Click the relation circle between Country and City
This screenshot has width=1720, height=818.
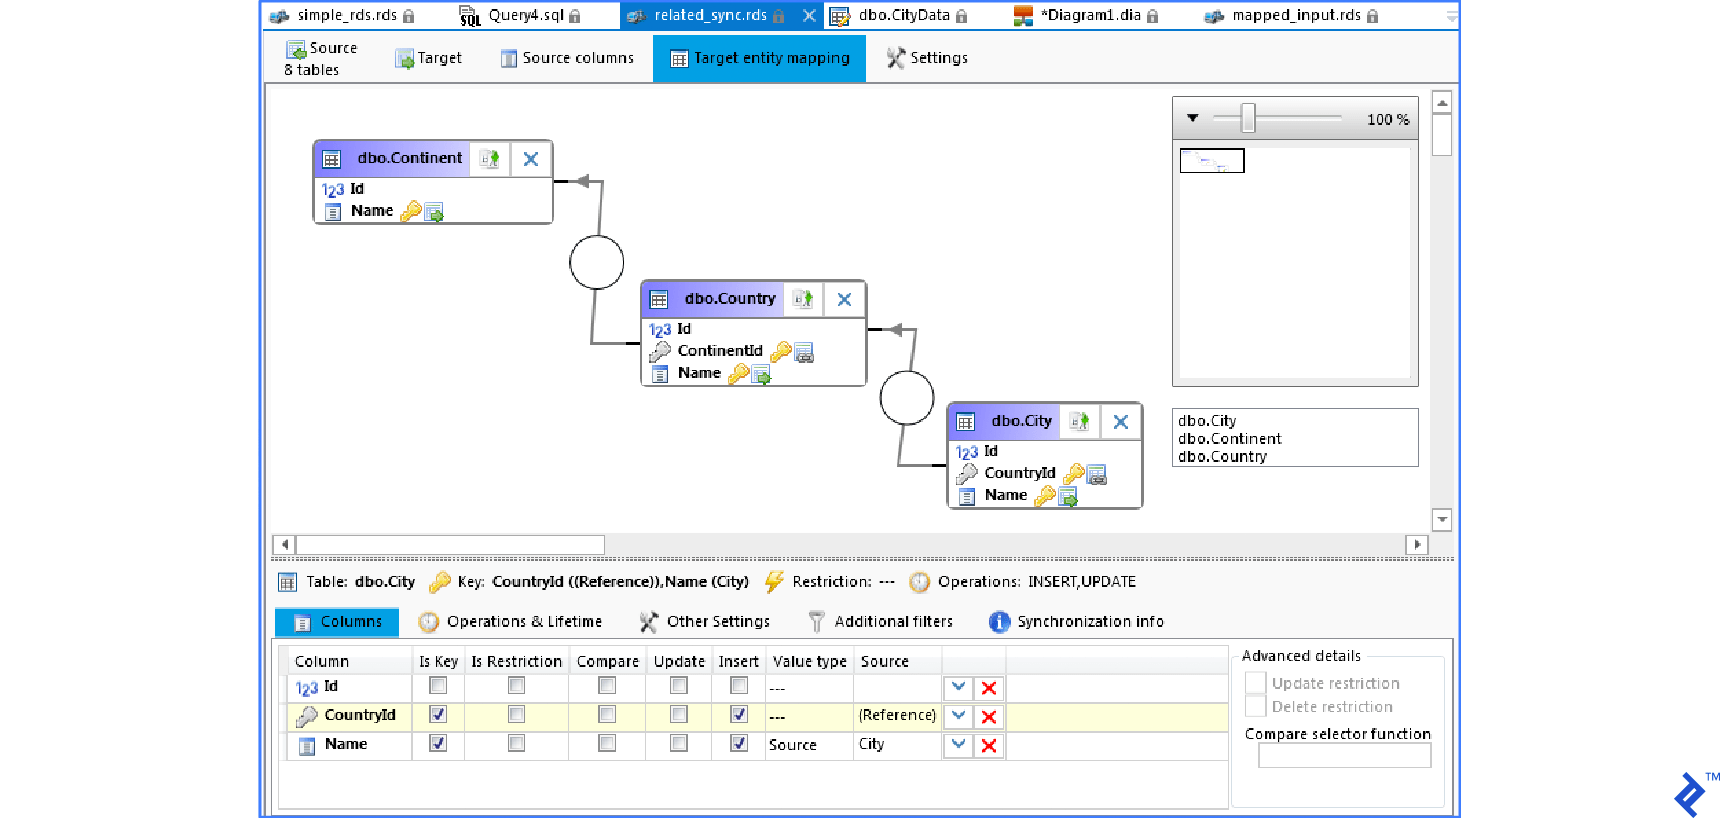[907, 397]
